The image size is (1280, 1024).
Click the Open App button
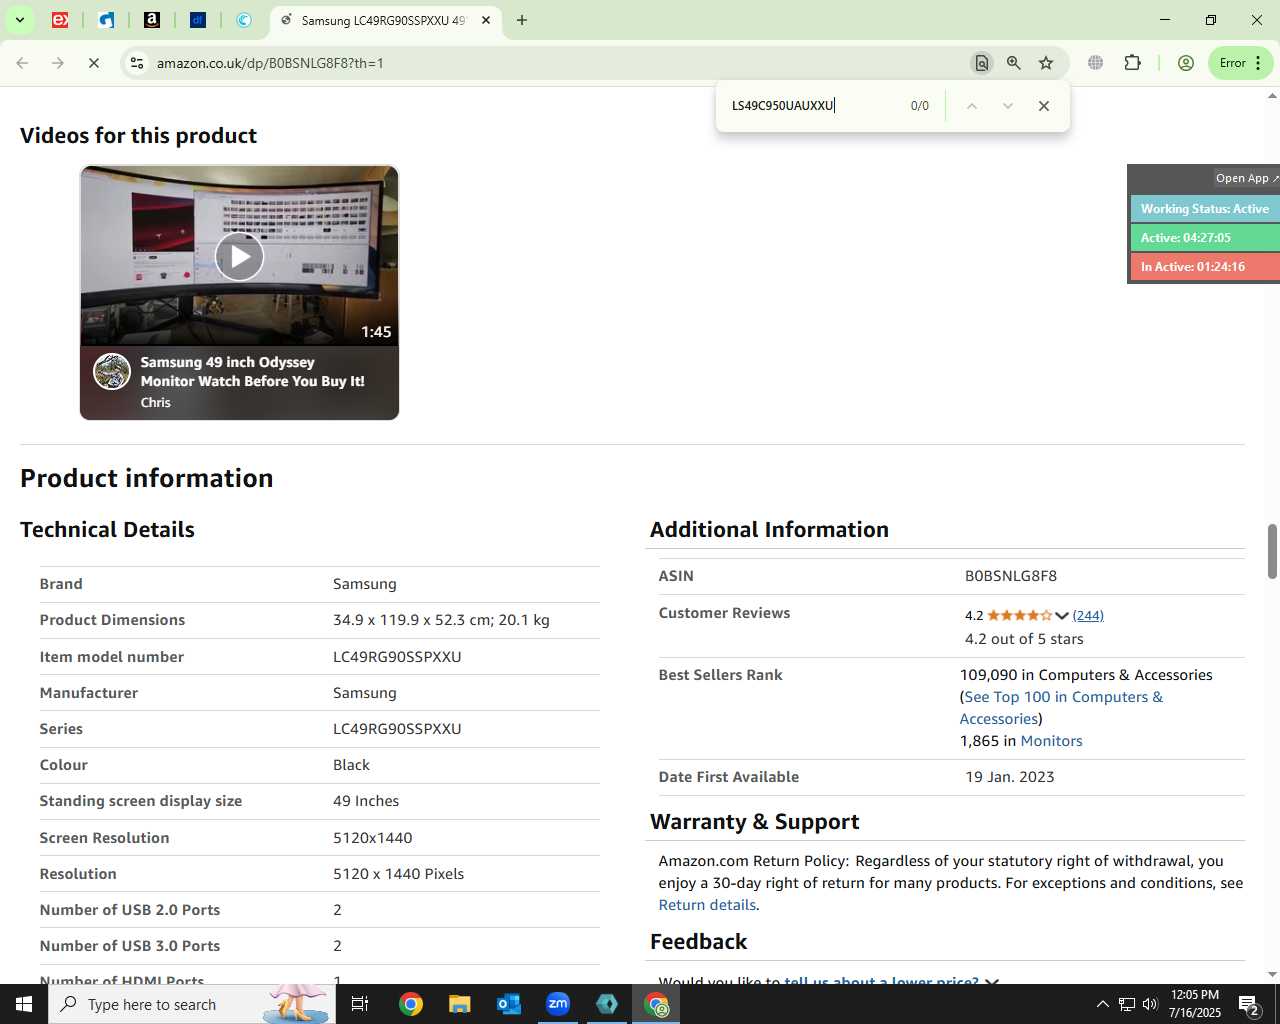pyautogui.click(x=1246, y=178)
